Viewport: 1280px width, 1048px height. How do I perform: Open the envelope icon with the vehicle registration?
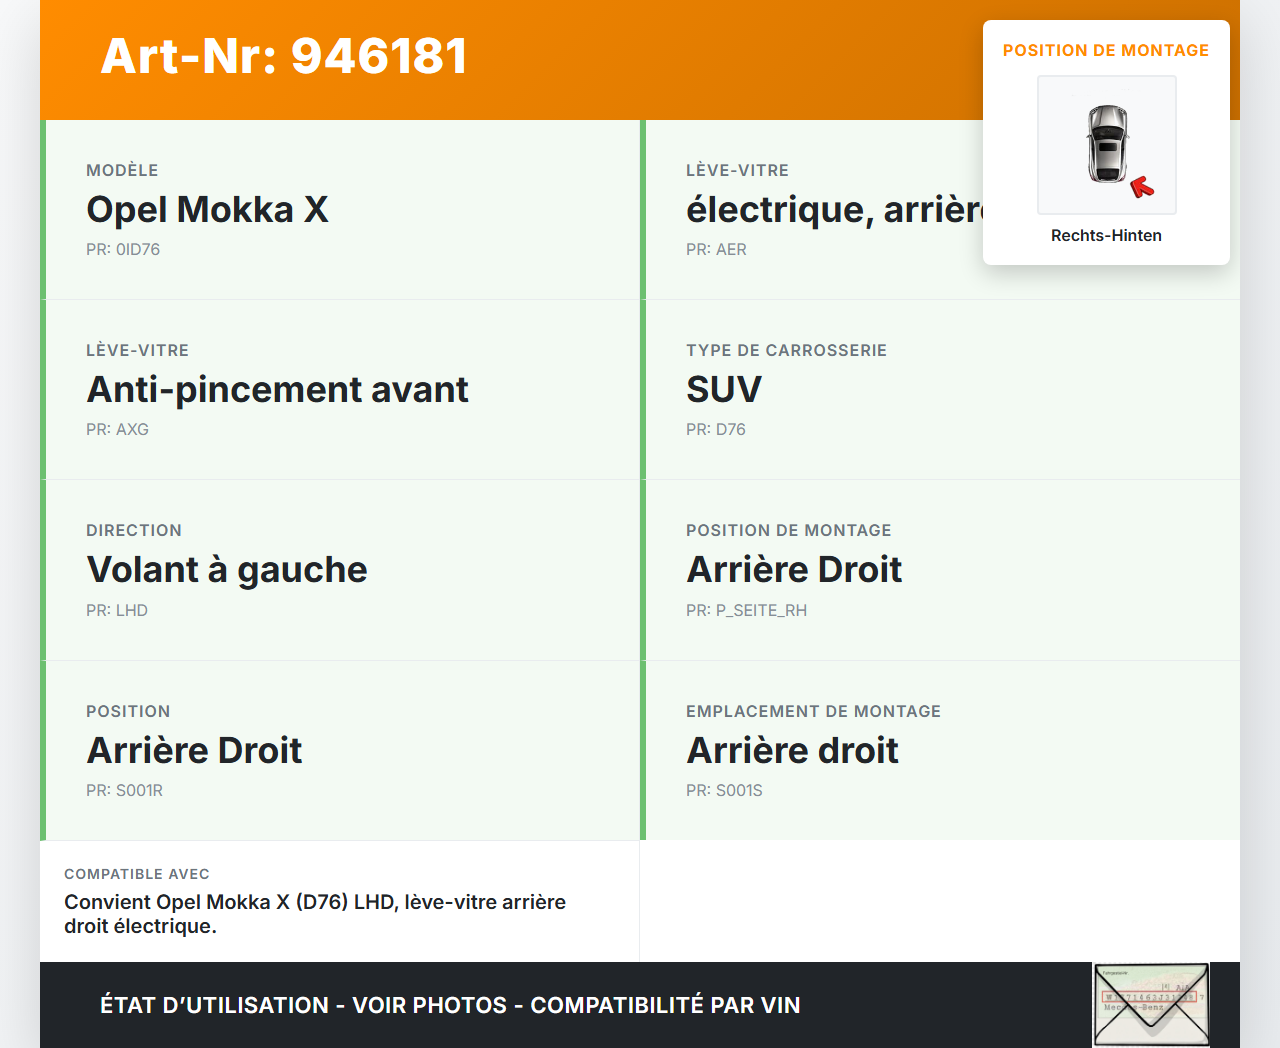(1151, 1004)
